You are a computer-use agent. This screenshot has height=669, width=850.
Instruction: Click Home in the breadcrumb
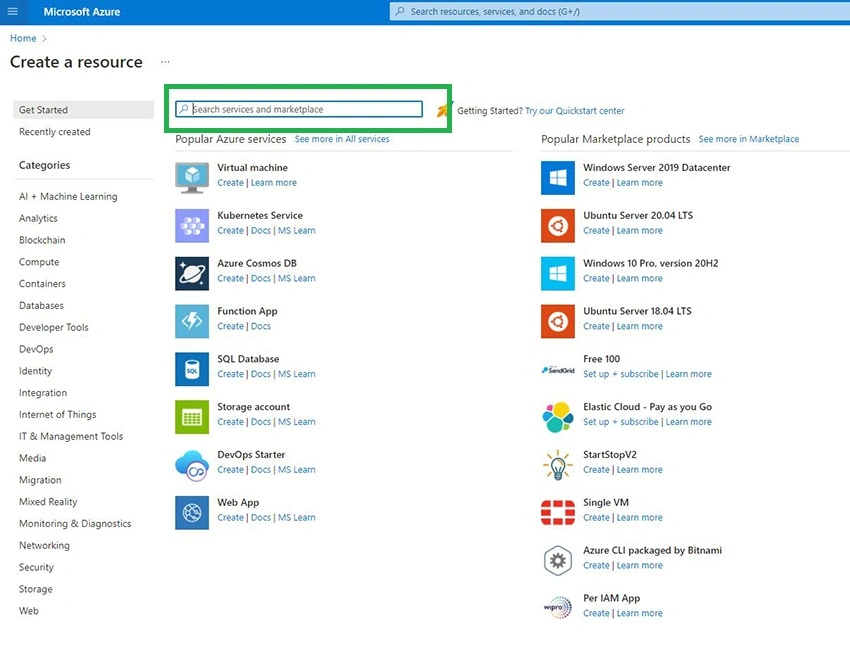pyautogui.click(x=23, y=38)
